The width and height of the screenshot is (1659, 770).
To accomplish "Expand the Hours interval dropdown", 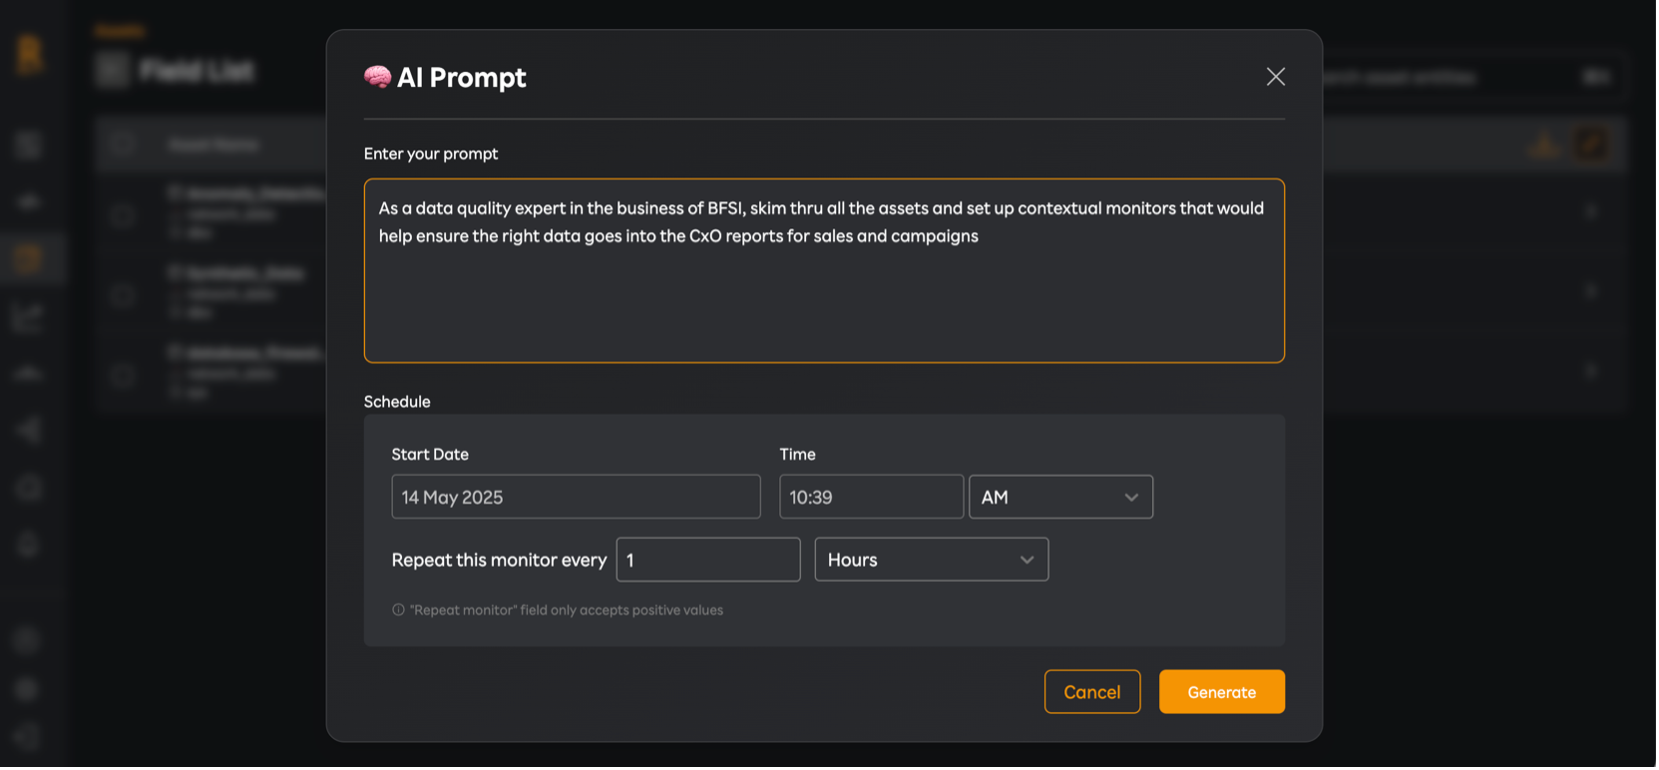I will 931,560.
